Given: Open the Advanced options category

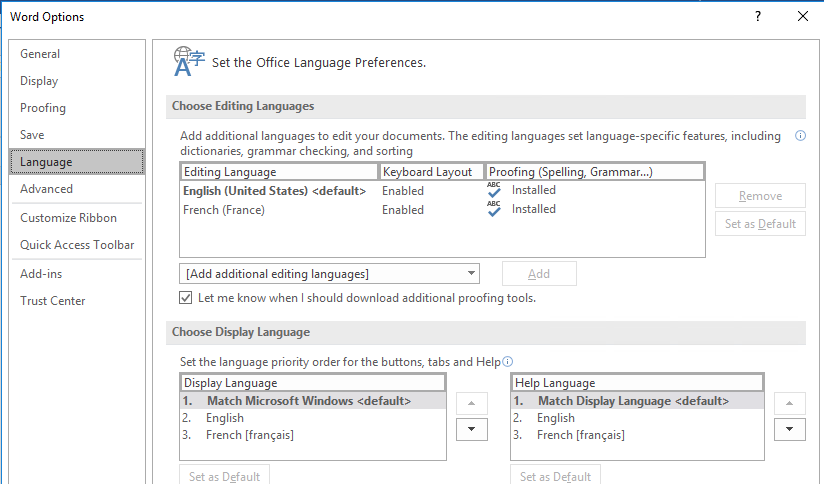Looking at the screenshot, I should click(46, 189).
